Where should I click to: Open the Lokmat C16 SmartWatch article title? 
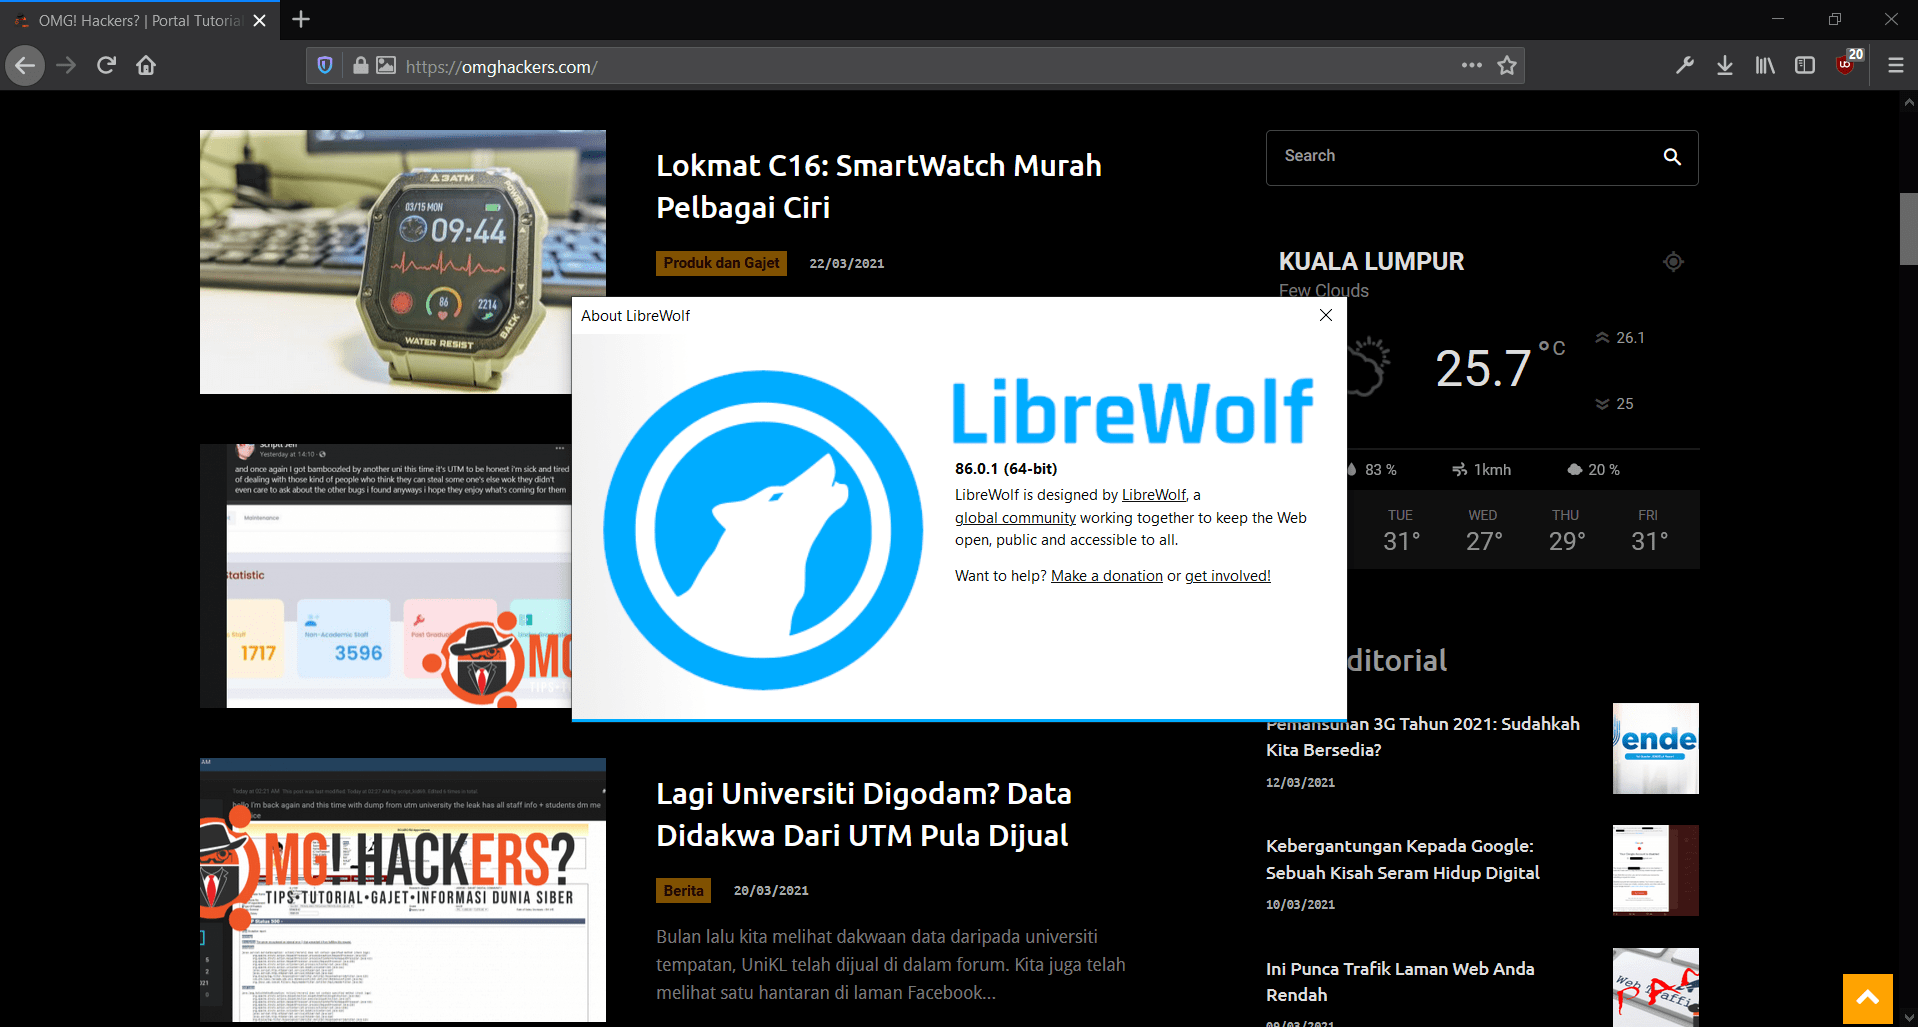point(879,186)
